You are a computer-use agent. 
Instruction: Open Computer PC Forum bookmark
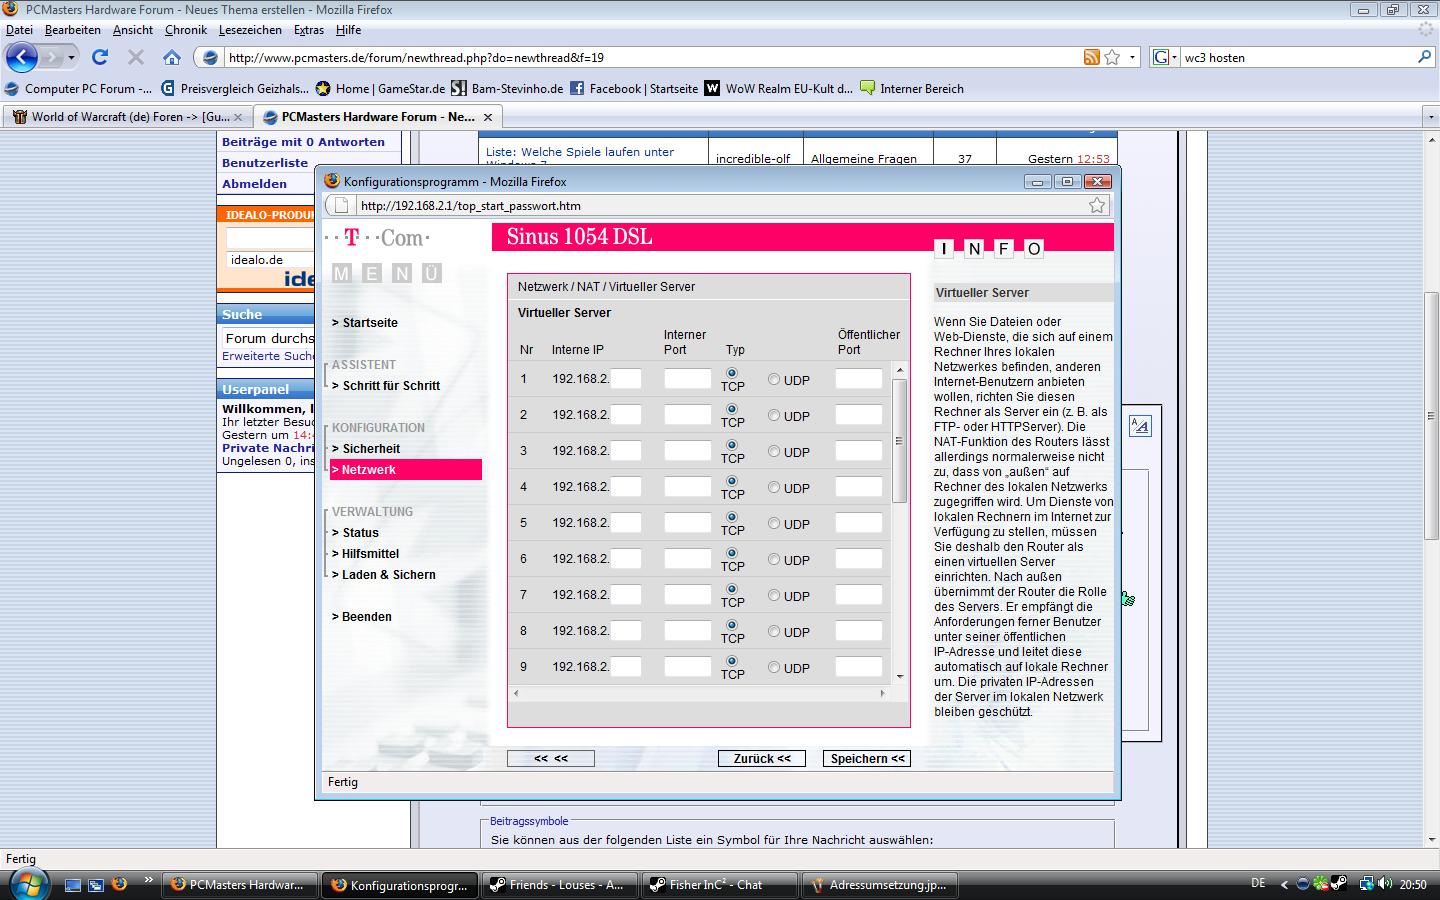(x=79, y=88)
